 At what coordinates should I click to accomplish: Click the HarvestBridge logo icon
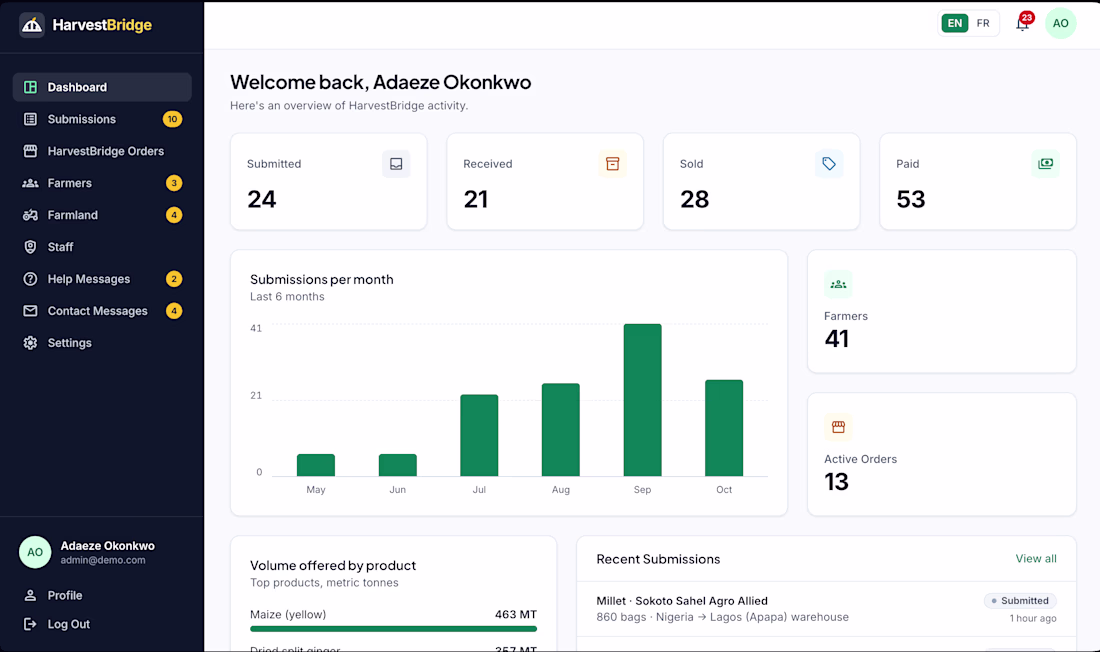pos(32,25)
